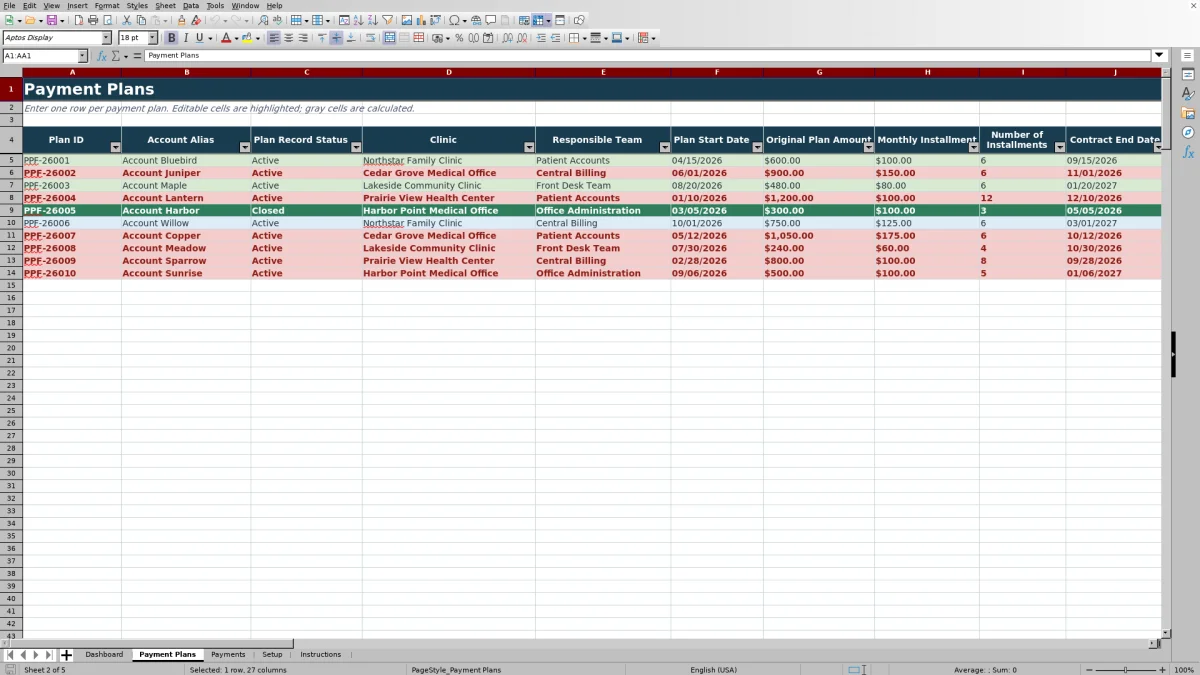
Task: Open Responsible Team filter dropdown
Action: pyautogui.click(x=665, y=147)
